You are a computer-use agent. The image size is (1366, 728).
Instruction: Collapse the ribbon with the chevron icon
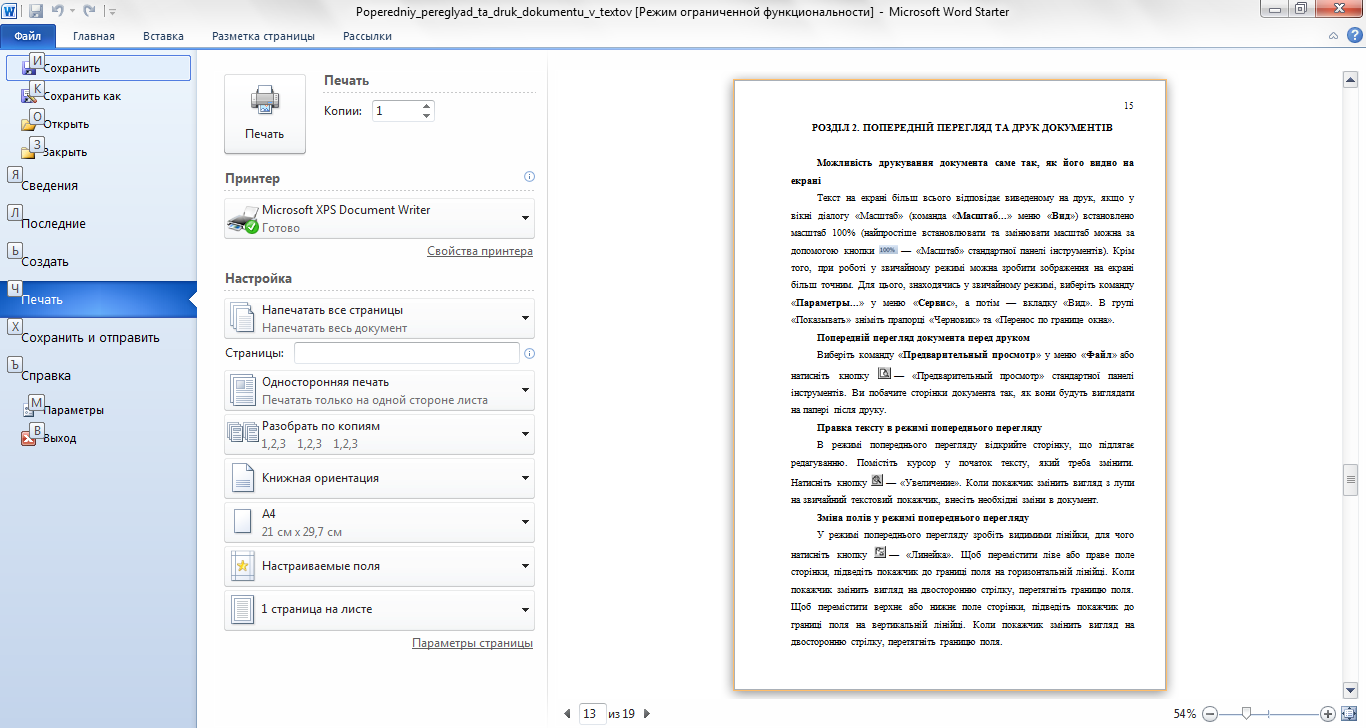1333,35
